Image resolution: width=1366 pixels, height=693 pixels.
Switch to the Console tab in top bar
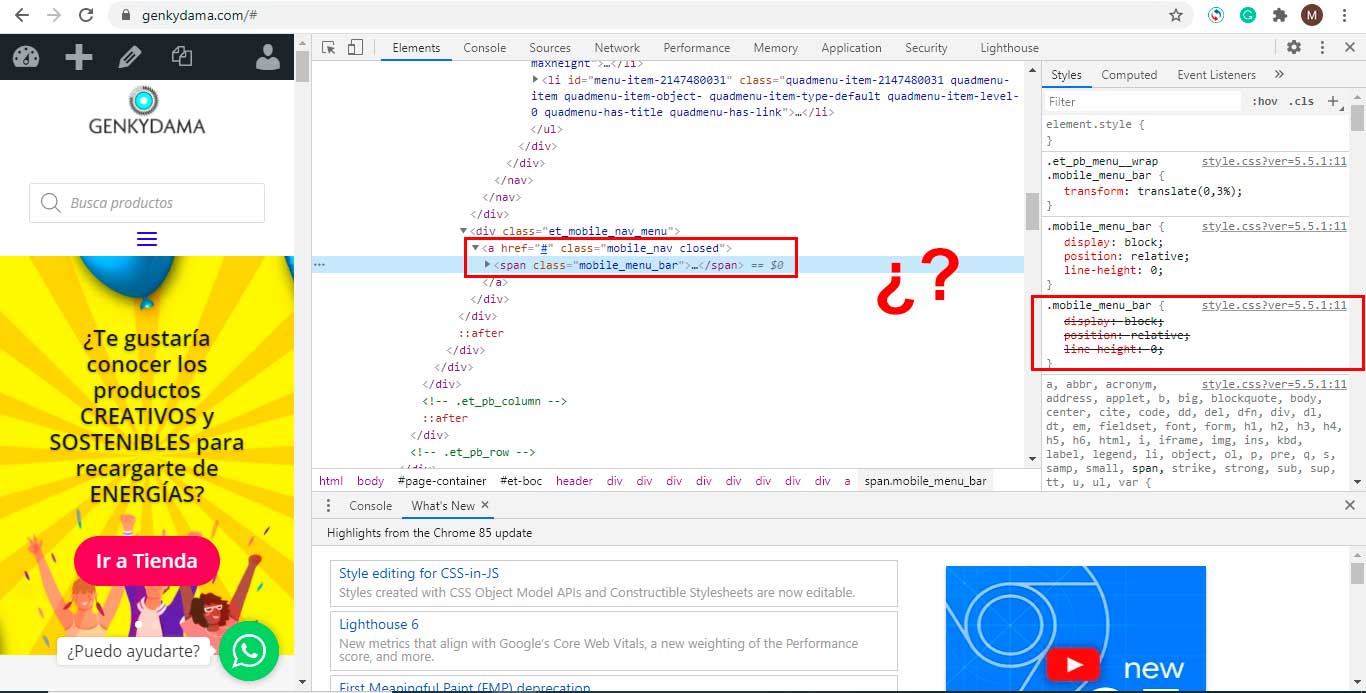(484, 48)
